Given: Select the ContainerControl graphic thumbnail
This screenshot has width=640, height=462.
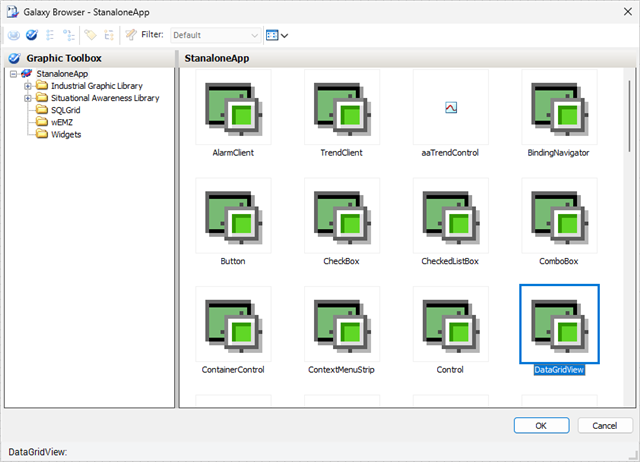Looking at the screenshot, I should (233, 324).
